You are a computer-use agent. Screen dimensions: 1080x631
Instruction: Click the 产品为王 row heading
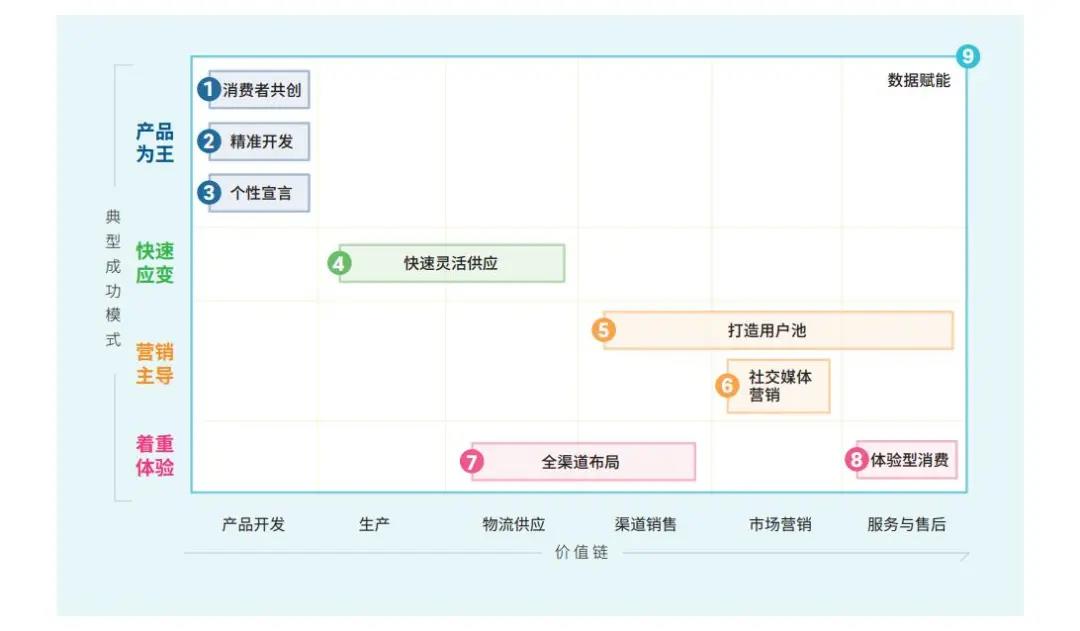pos(155,143)
